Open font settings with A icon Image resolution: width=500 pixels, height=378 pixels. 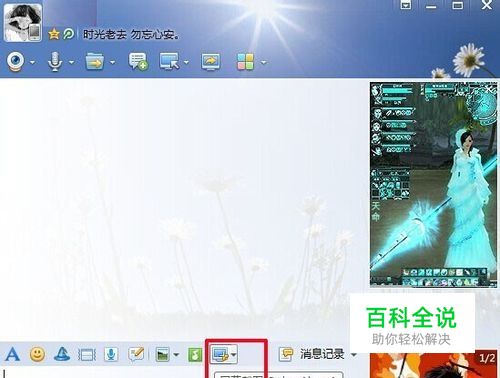[12, 354]
